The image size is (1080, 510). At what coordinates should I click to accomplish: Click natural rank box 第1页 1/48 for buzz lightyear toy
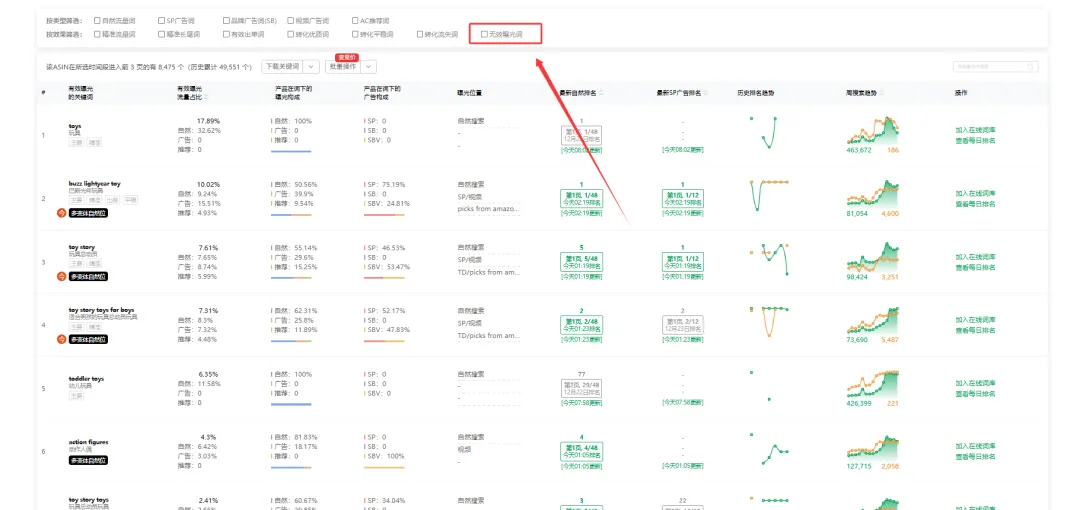point(581,198)
